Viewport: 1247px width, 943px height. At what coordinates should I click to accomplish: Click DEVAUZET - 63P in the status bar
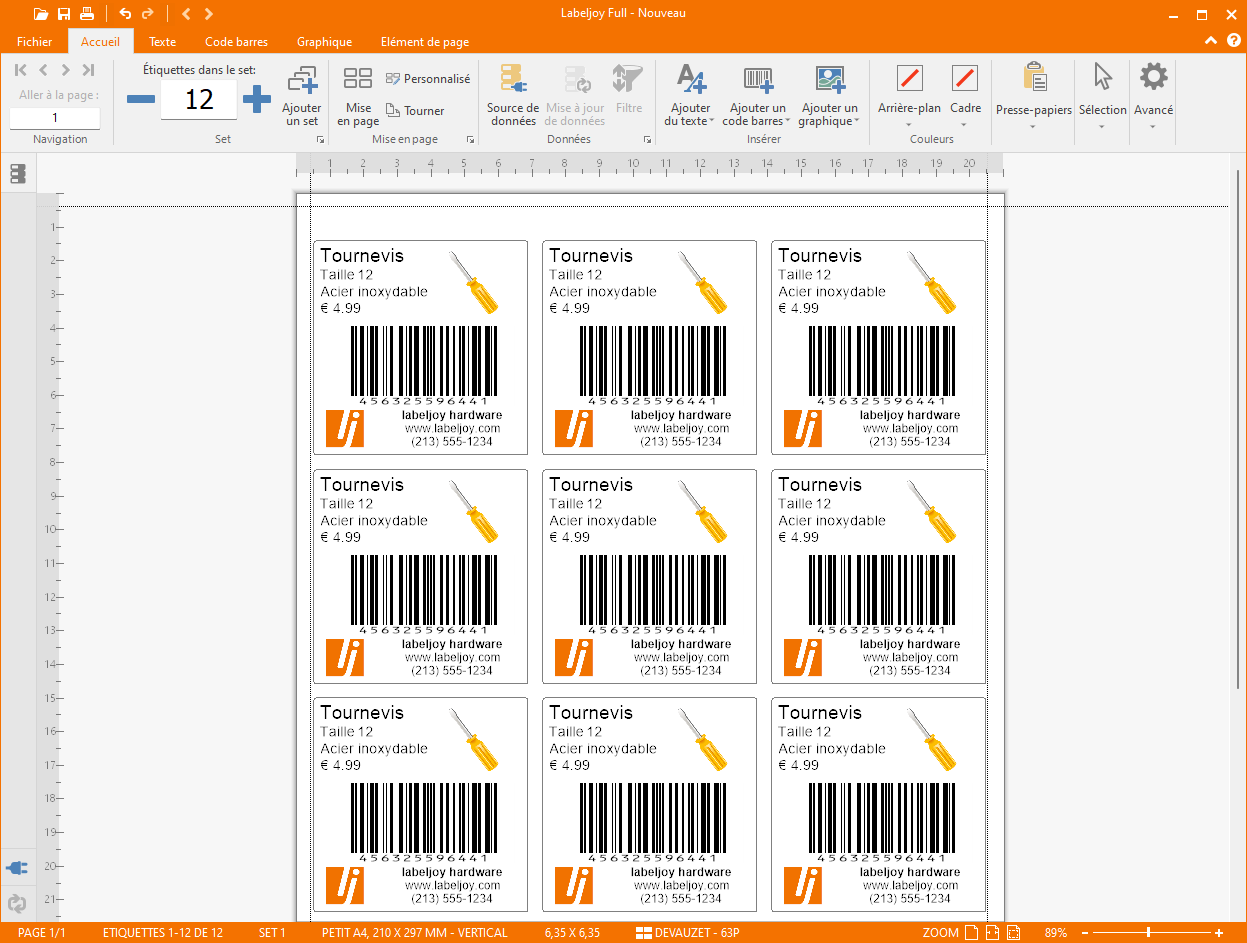[x=688, y=933]
